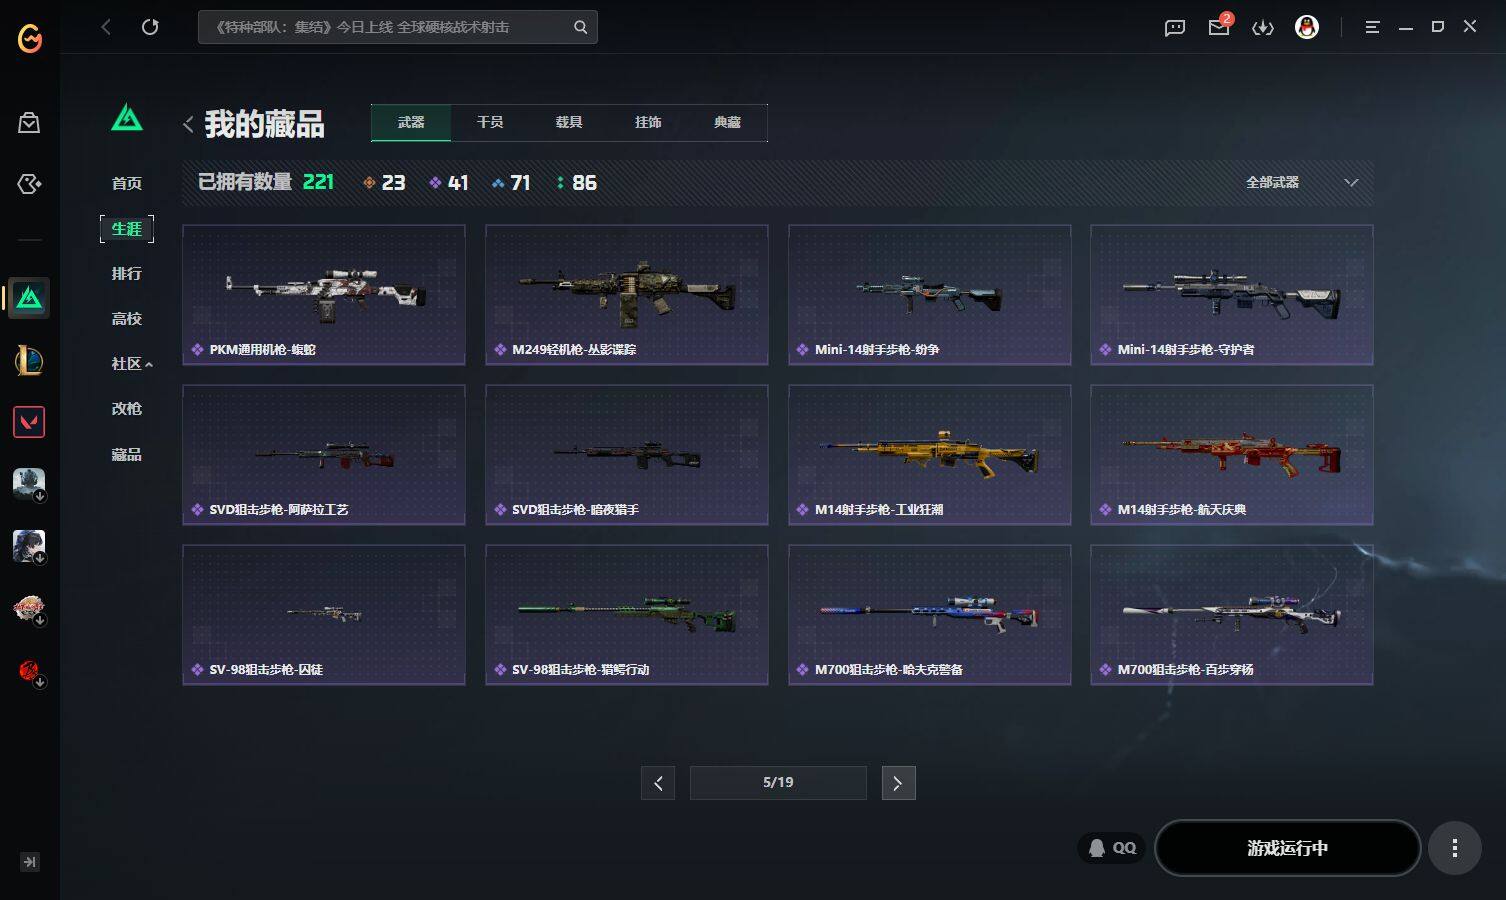This screenshot has width=1506, height=900.
Task: Switch to the 挂饰 tab
Action: 648,123
